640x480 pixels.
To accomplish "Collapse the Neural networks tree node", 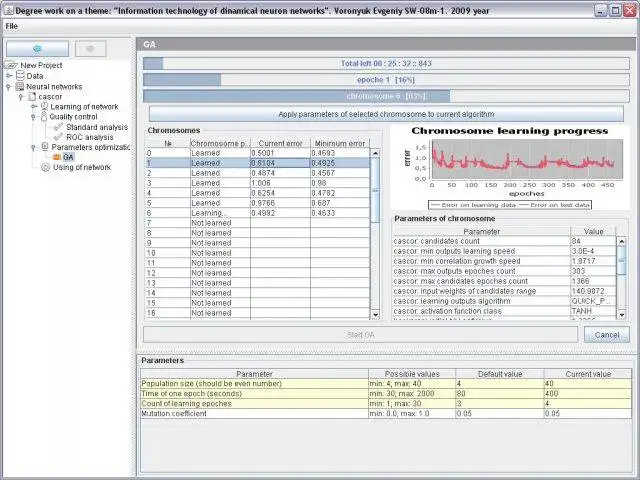I will 8,87.
